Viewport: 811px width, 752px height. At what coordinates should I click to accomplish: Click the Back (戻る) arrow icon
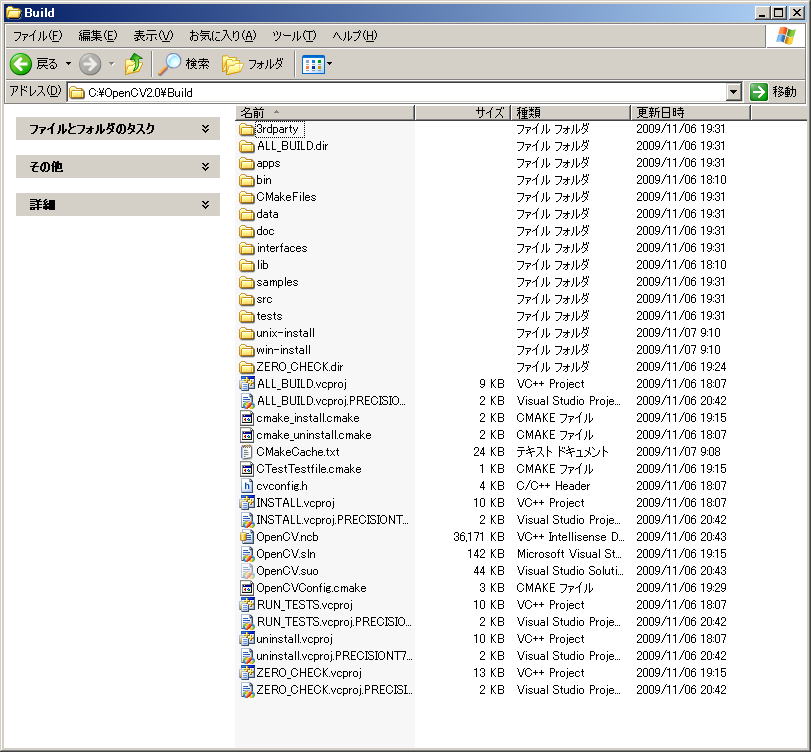click(21, 64)
